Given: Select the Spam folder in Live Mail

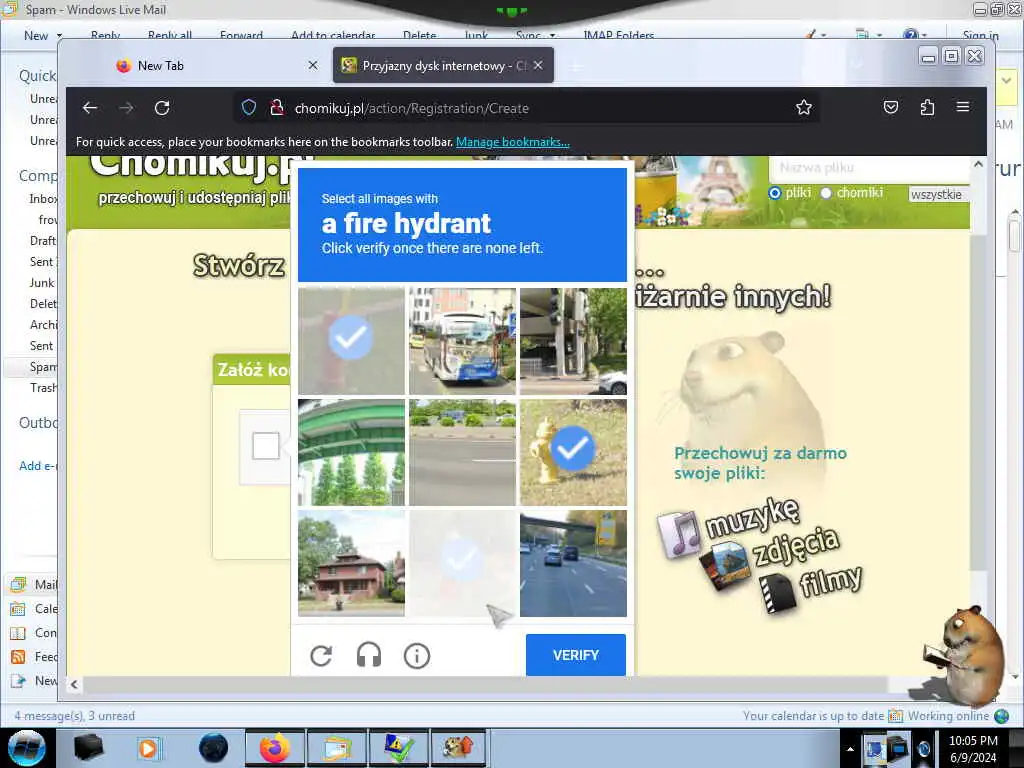Looking at the screenshot, I should pyautogui.click(x=43, y=367).
